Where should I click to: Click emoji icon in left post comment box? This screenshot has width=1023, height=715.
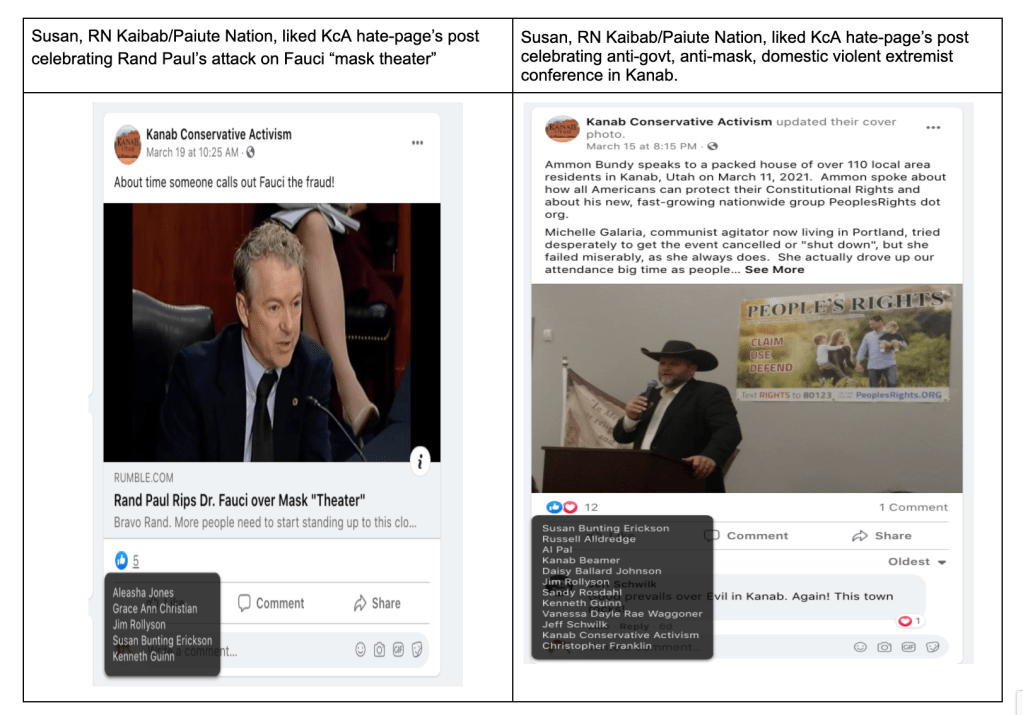coord(360,650)
